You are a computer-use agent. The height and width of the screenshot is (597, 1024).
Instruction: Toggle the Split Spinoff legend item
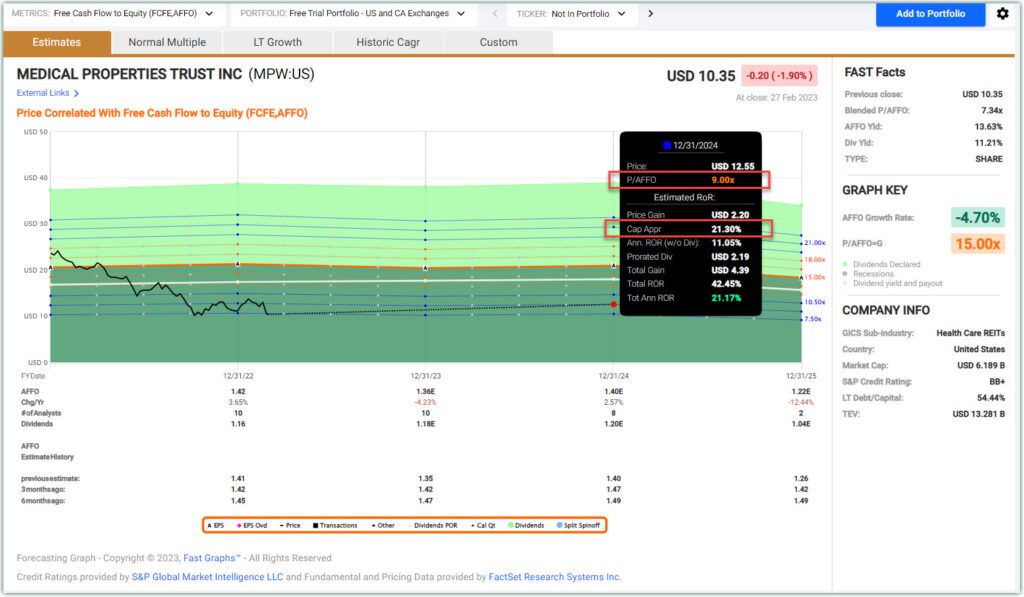579,525
